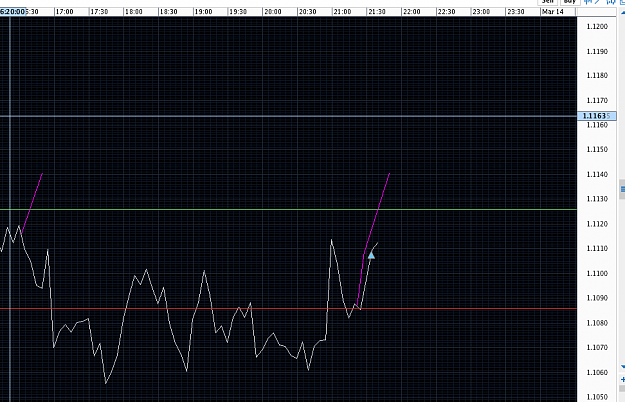Click the scroll-down arrow below price scale
The height and width of the screenshot is (402, 625).
[x=623, y=367]
